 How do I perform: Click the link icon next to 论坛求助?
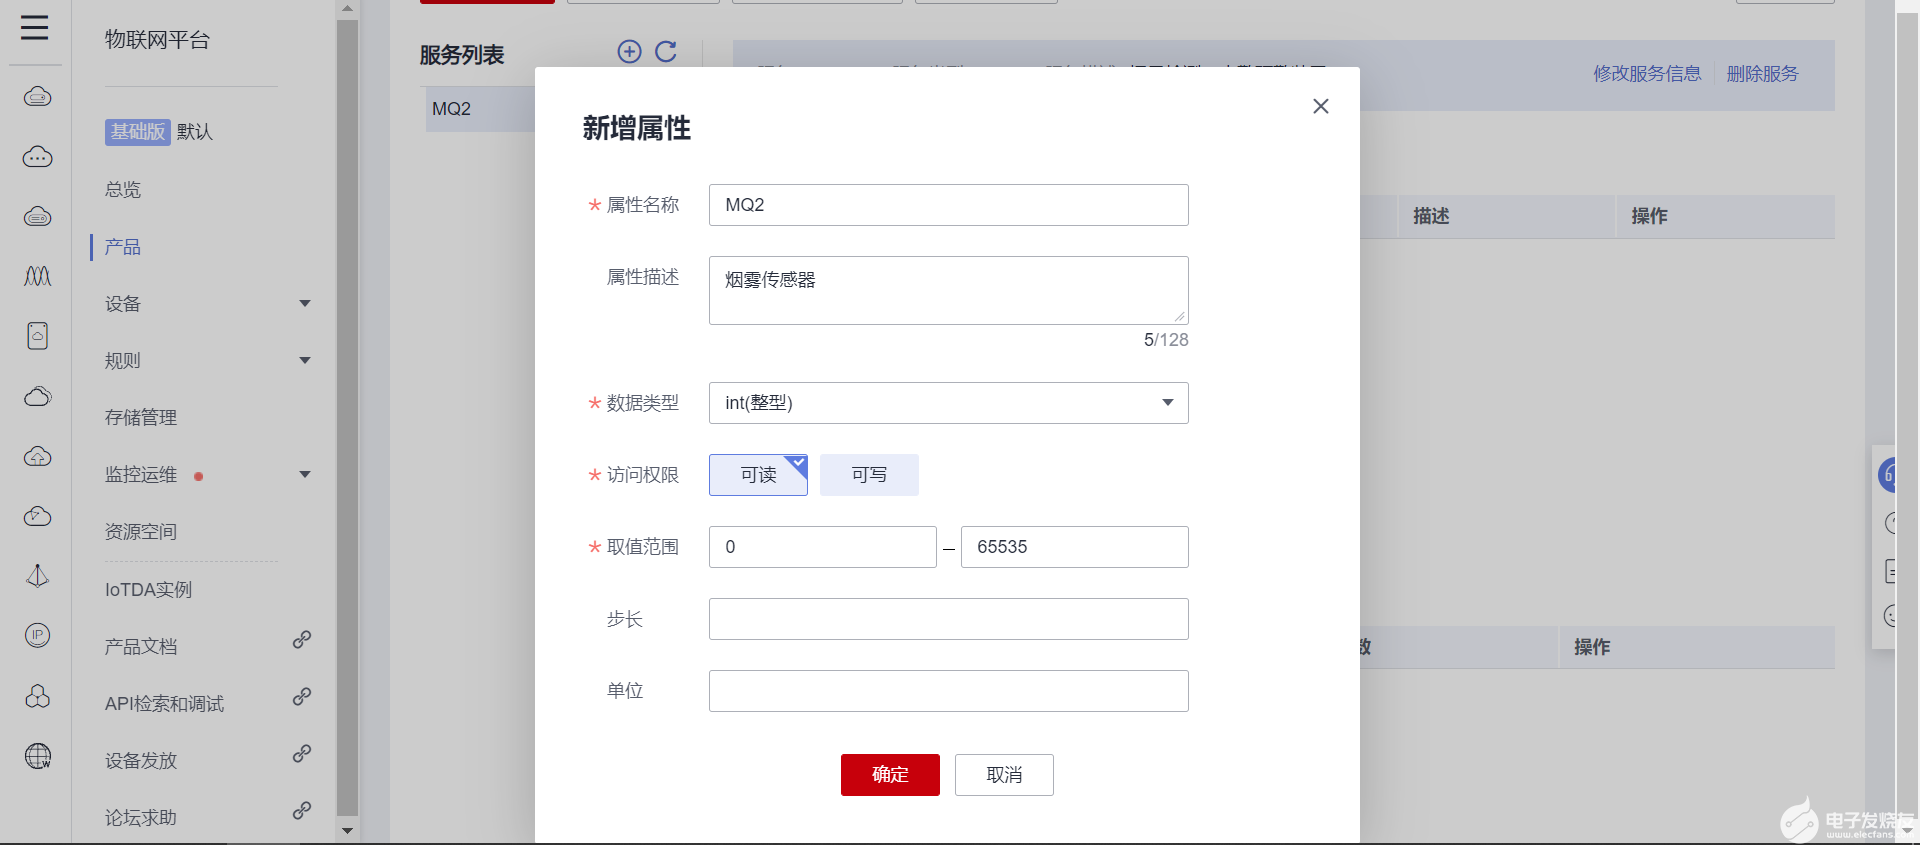point(302,811)
